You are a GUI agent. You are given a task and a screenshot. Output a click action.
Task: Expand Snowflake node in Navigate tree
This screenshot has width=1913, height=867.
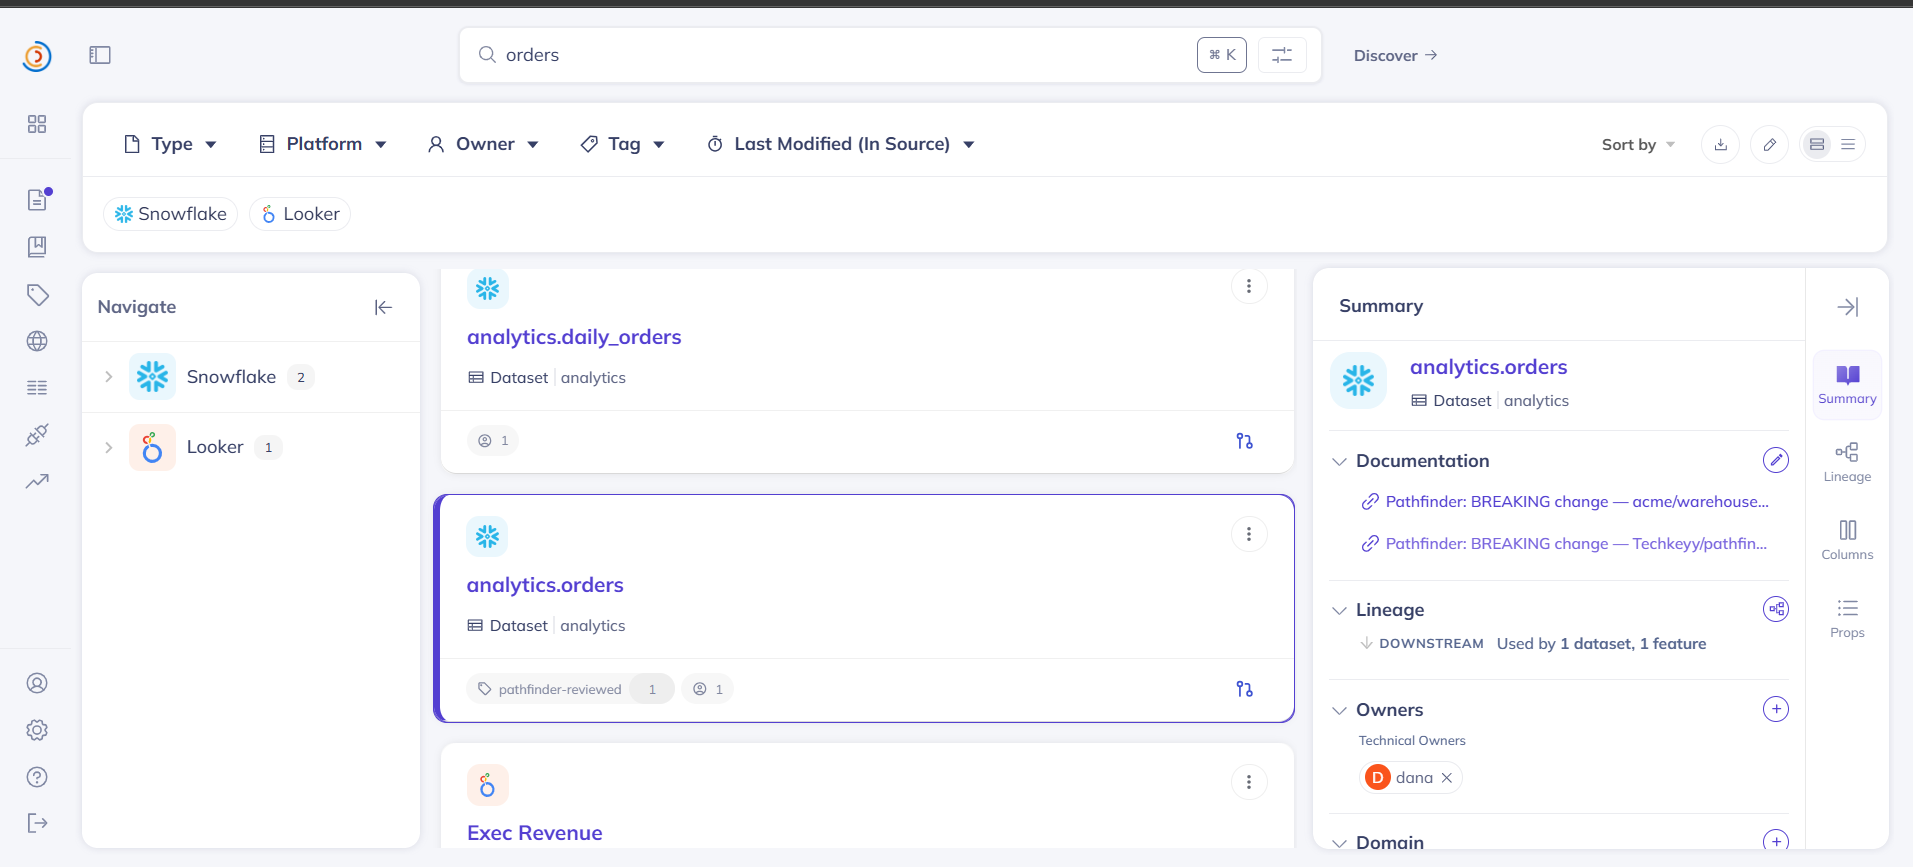pos(108,377)
